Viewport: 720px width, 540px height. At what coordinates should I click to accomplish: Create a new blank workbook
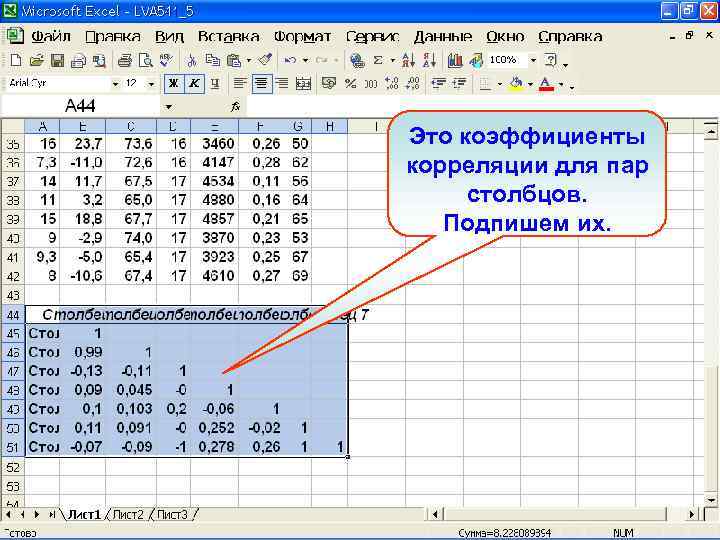click(16, 60)
